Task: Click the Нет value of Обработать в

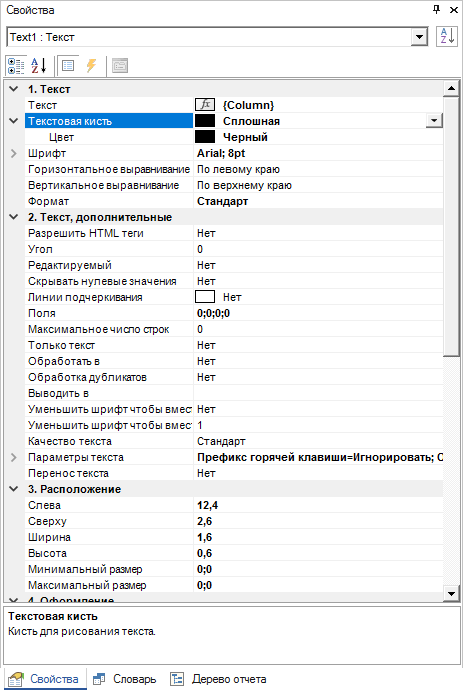Action: click(x=206, y=361)
